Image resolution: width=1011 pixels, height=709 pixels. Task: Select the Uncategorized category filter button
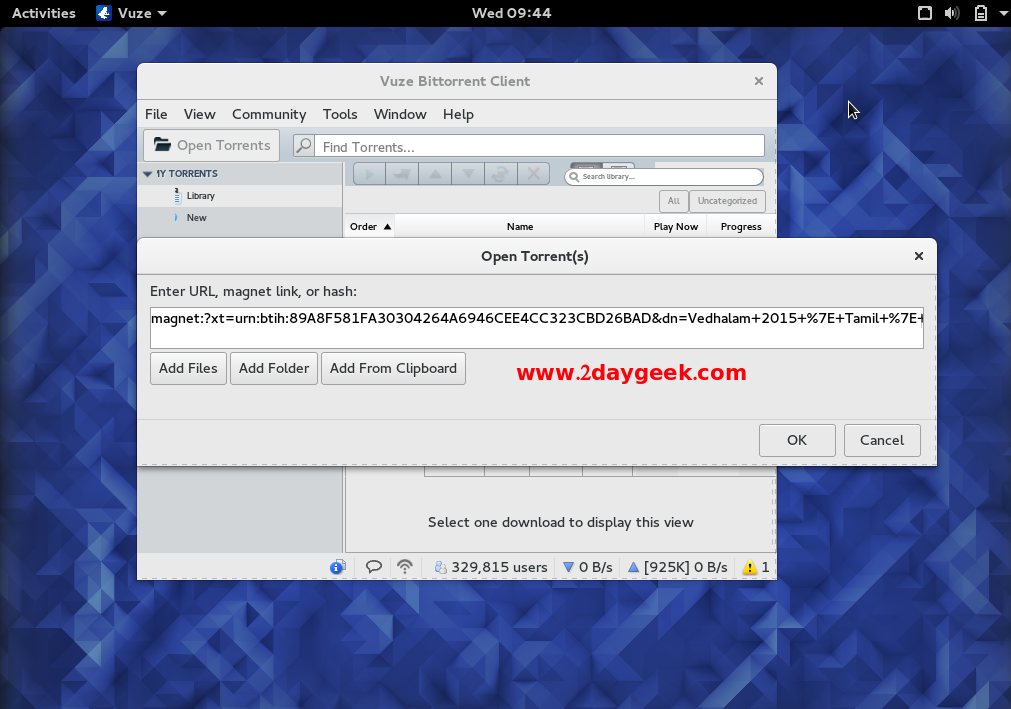point(727,201)
